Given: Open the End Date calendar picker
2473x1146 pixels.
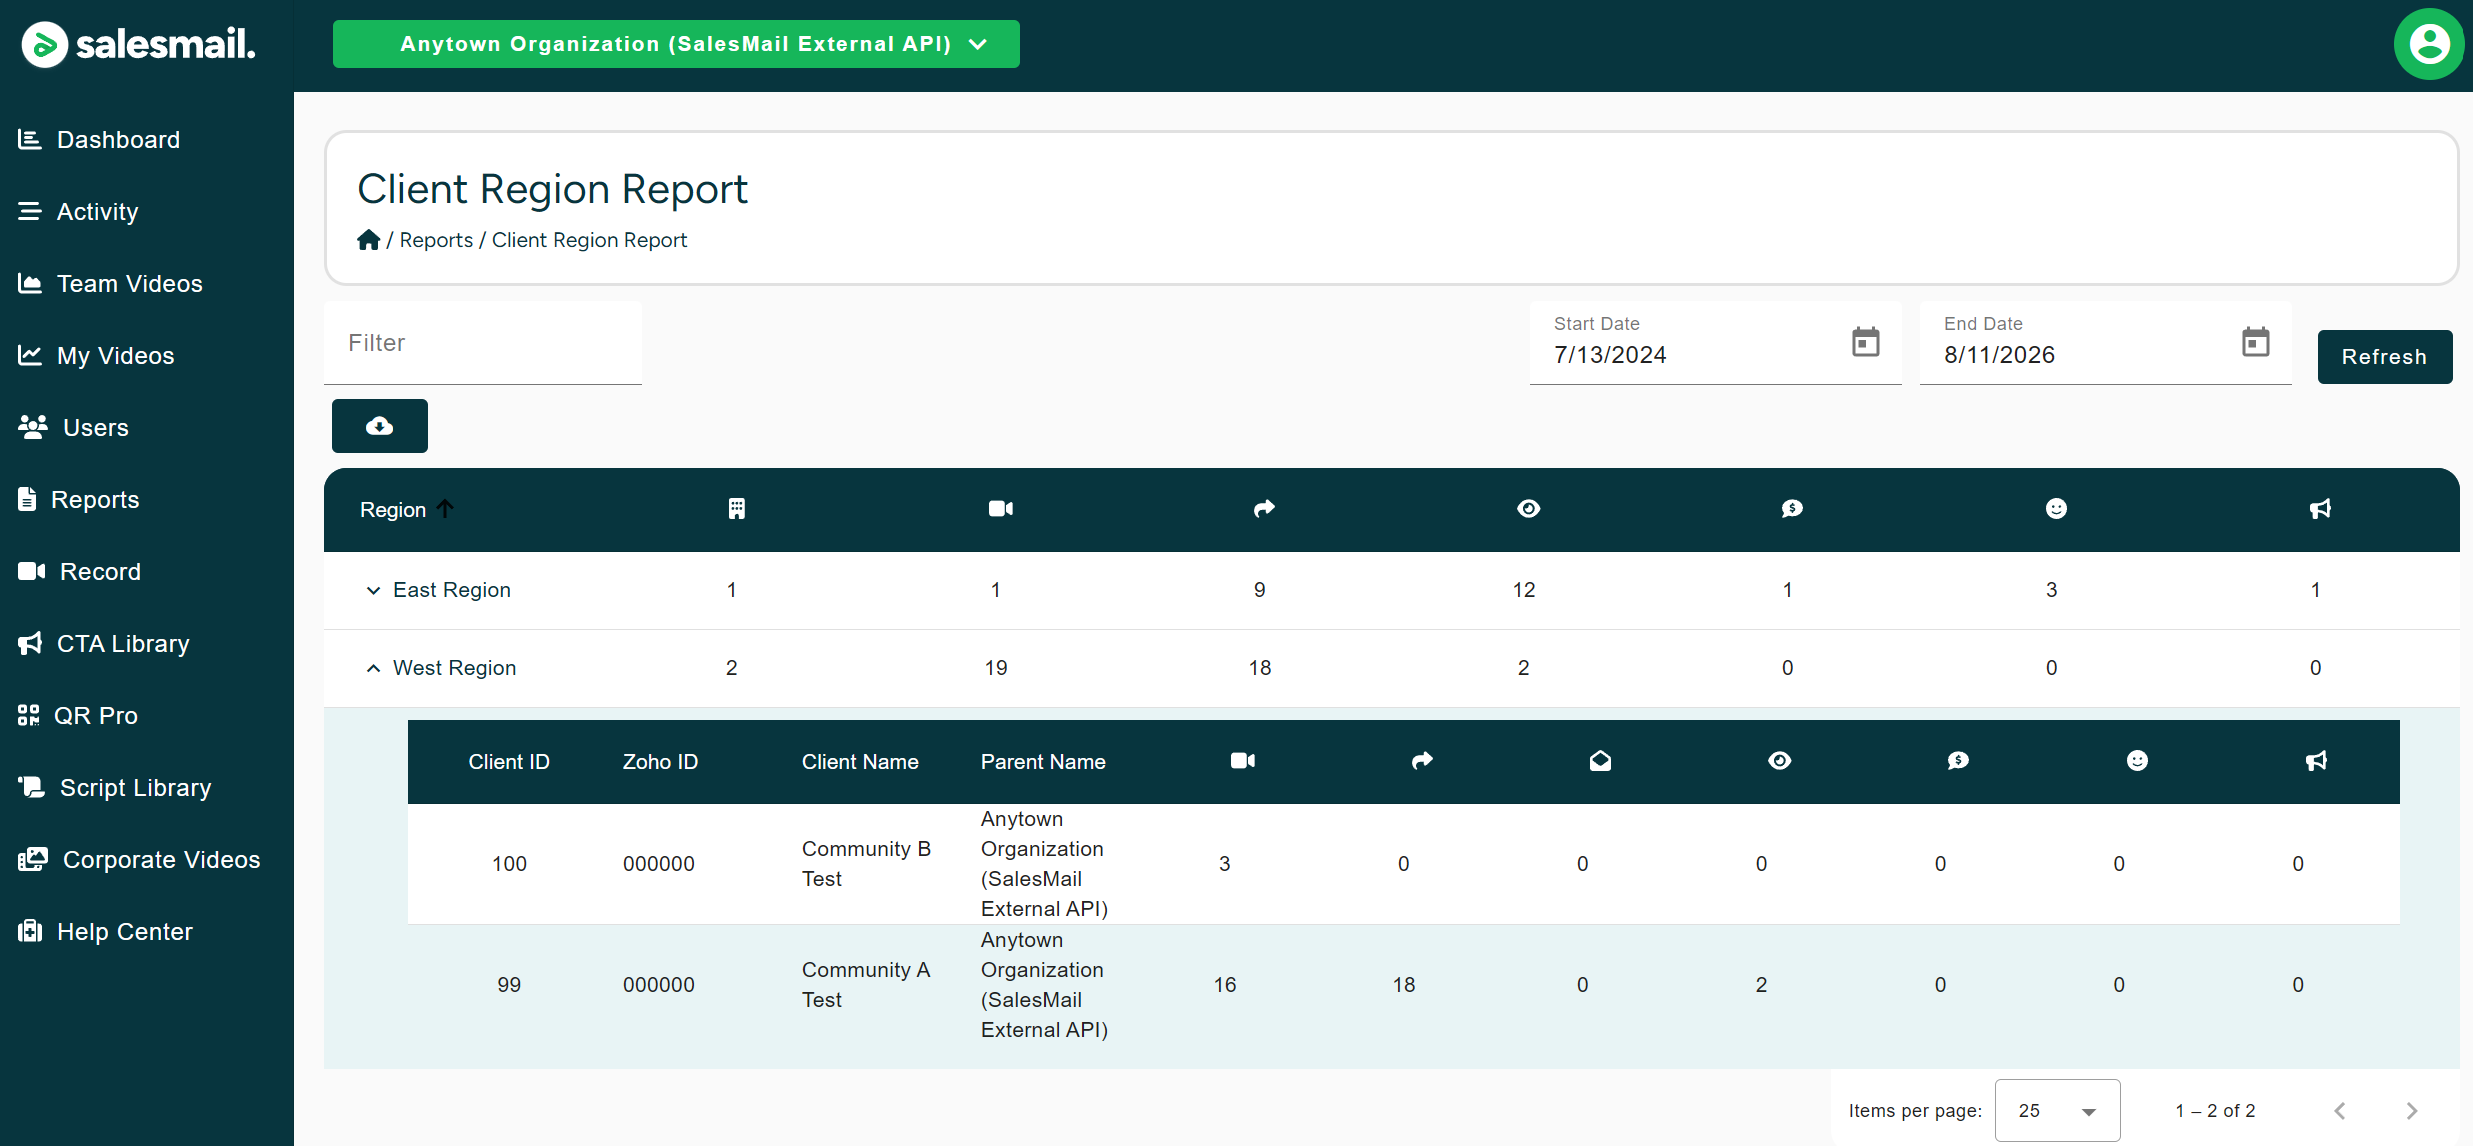Looking at the screenshot, I should pyautogui.click(x=2256, y=342).
